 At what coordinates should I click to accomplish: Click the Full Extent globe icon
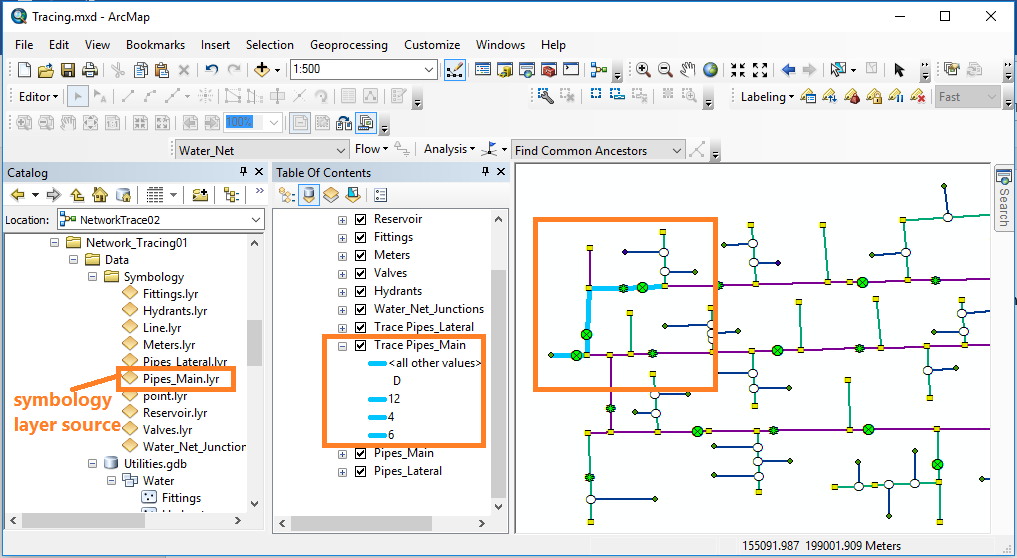(x=710, y=69)
